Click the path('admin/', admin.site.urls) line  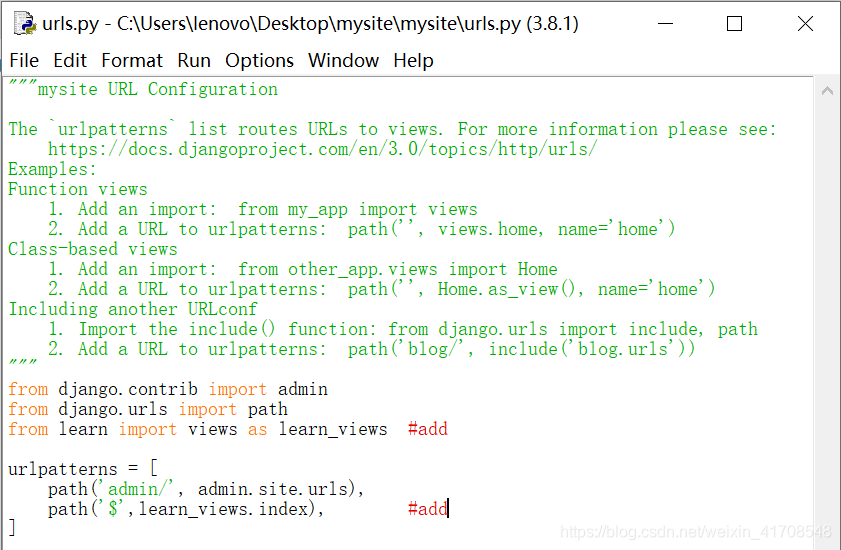206,489
